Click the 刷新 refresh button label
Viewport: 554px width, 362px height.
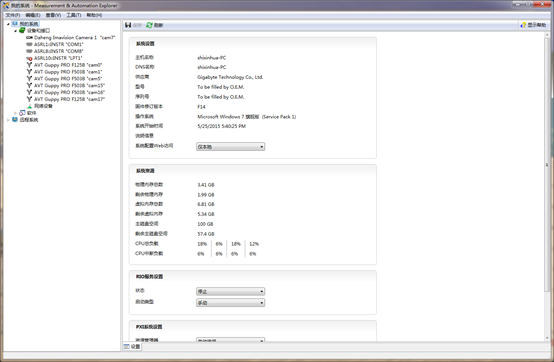pos(158,25)
